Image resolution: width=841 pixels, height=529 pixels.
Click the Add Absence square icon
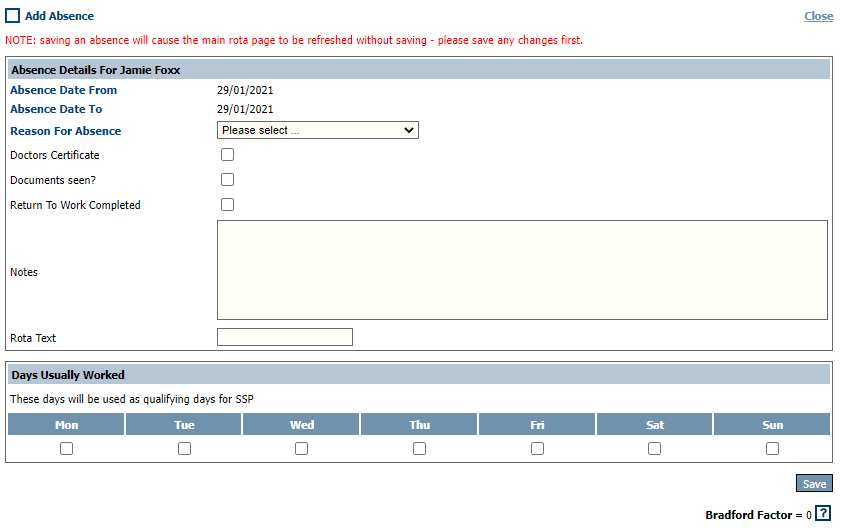point(12,16)
